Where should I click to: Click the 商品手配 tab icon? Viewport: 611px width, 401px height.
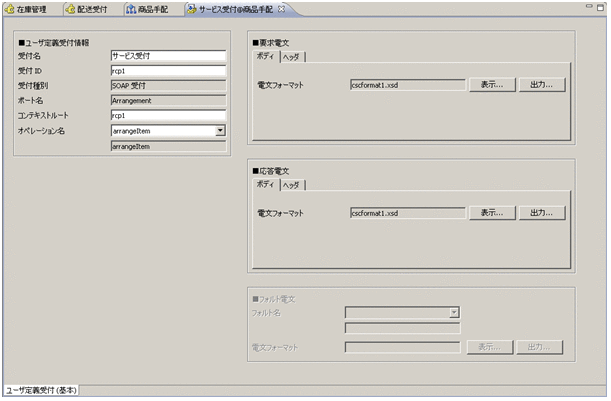(x=131, y=9)
